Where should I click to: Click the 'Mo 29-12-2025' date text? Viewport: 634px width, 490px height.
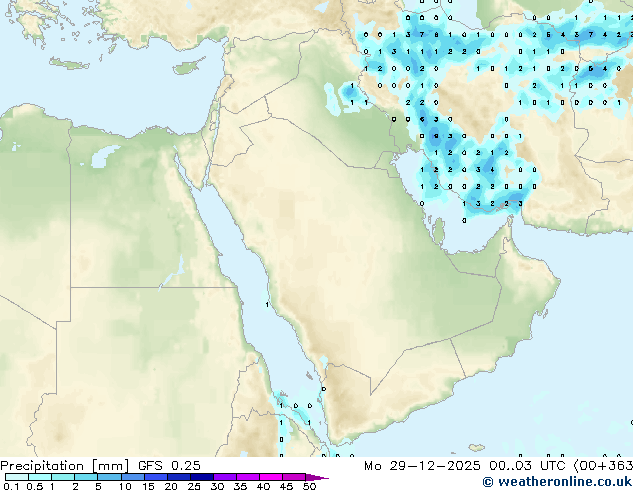point(422,466)
